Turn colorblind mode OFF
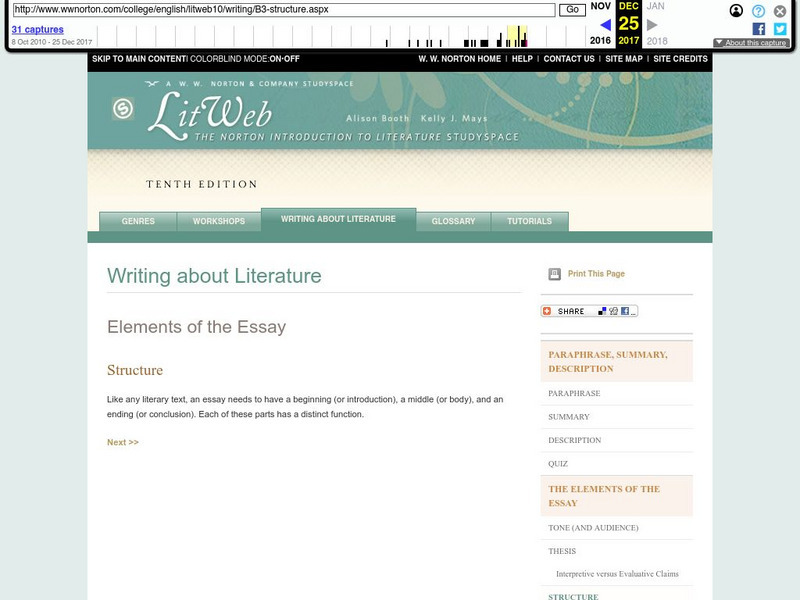This screenshot has width=800, height=600. [292, 59]
